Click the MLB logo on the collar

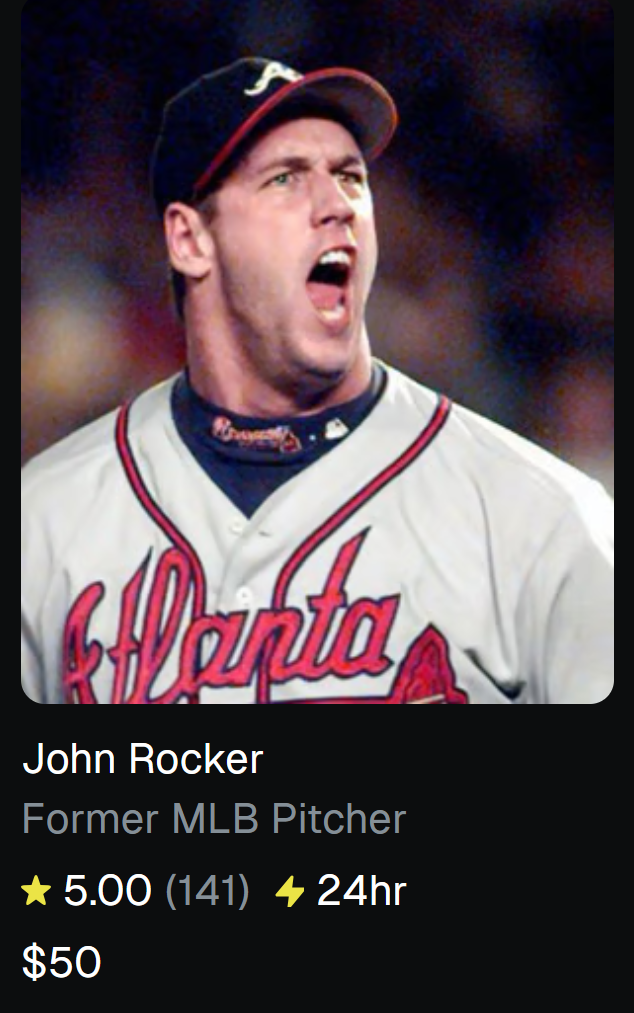(336, 428)
